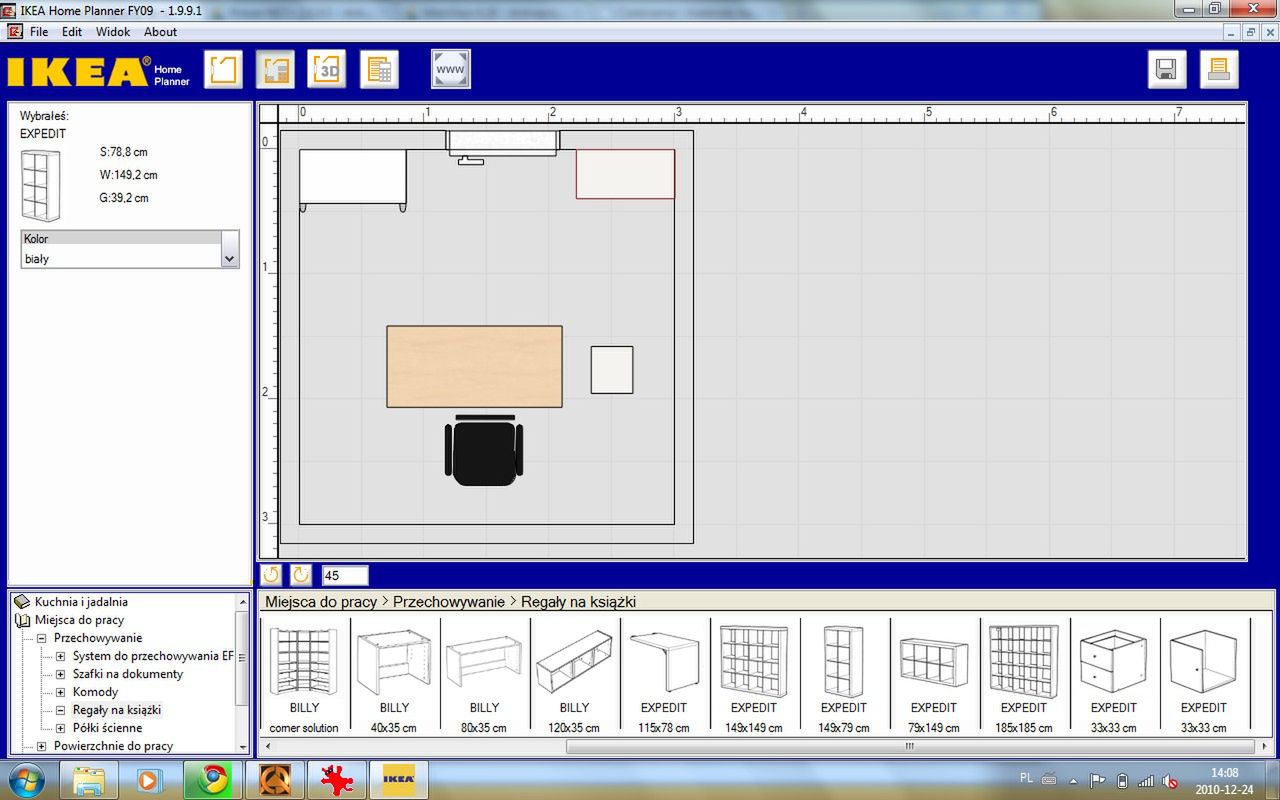1280x800 pixels.
Task: Click the muted volume tray icon
Action: pos(1171,781)
